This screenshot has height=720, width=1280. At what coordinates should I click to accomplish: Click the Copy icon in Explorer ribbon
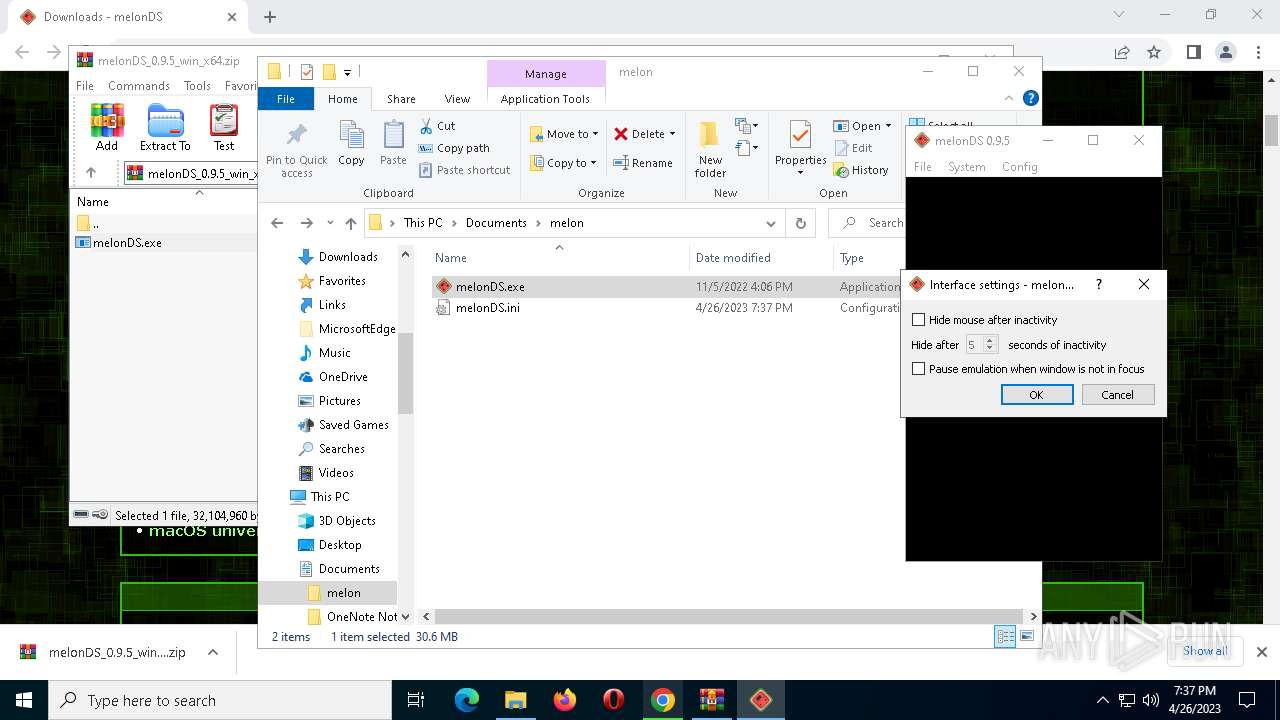[x=351, y=143]
